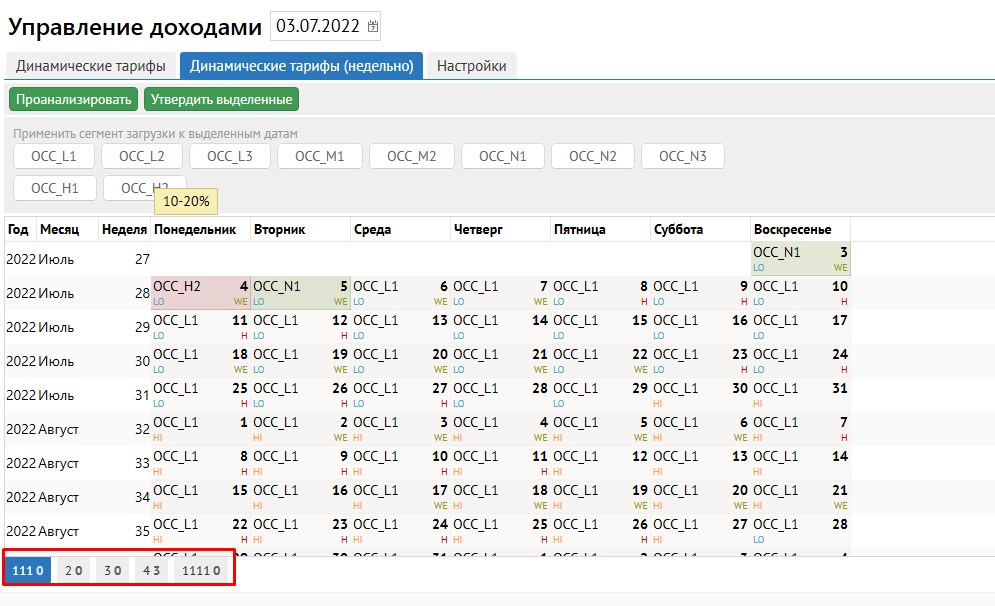Go to pagination page labeled 2 0

point(73,570)
